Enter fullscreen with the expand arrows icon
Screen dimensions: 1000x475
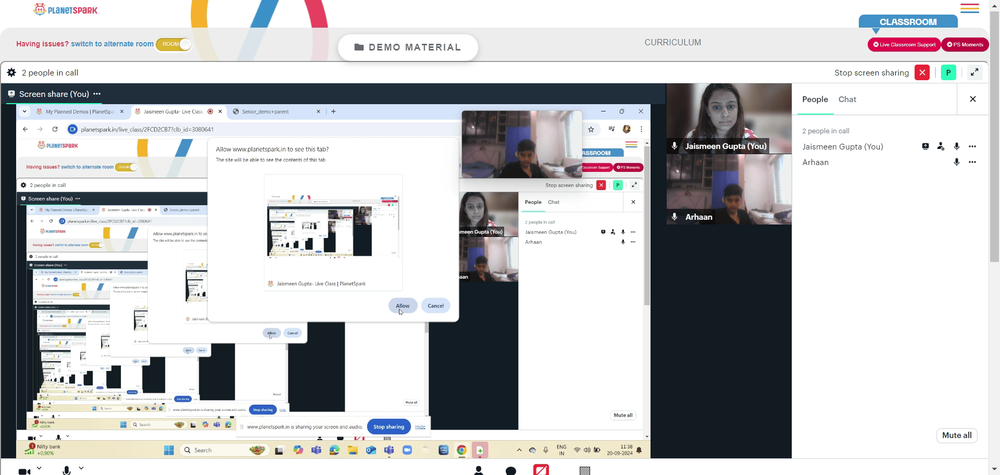(974, 73)
